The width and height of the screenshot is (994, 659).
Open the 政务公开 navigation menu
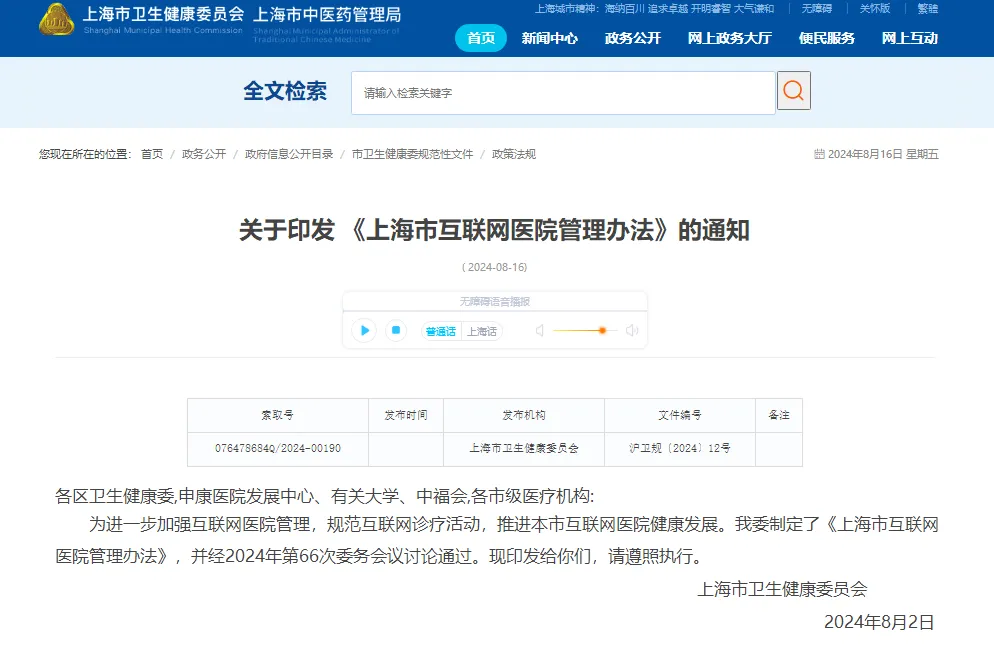(x=632, y=38)
